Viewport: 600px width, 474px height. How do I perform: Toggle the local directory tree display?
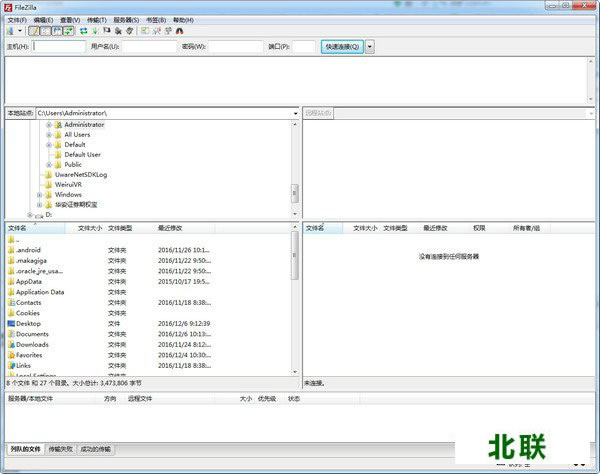click(46, 31)
